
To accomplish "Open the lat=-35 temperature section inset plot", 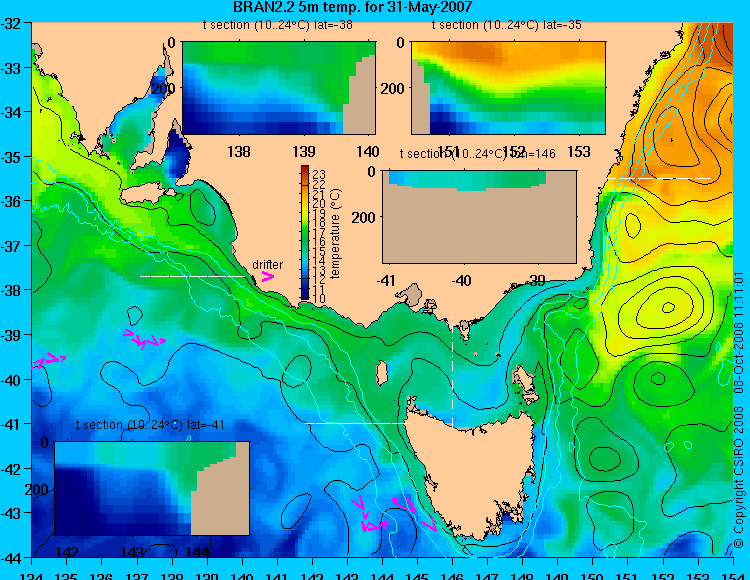I will tap(508, 88).
